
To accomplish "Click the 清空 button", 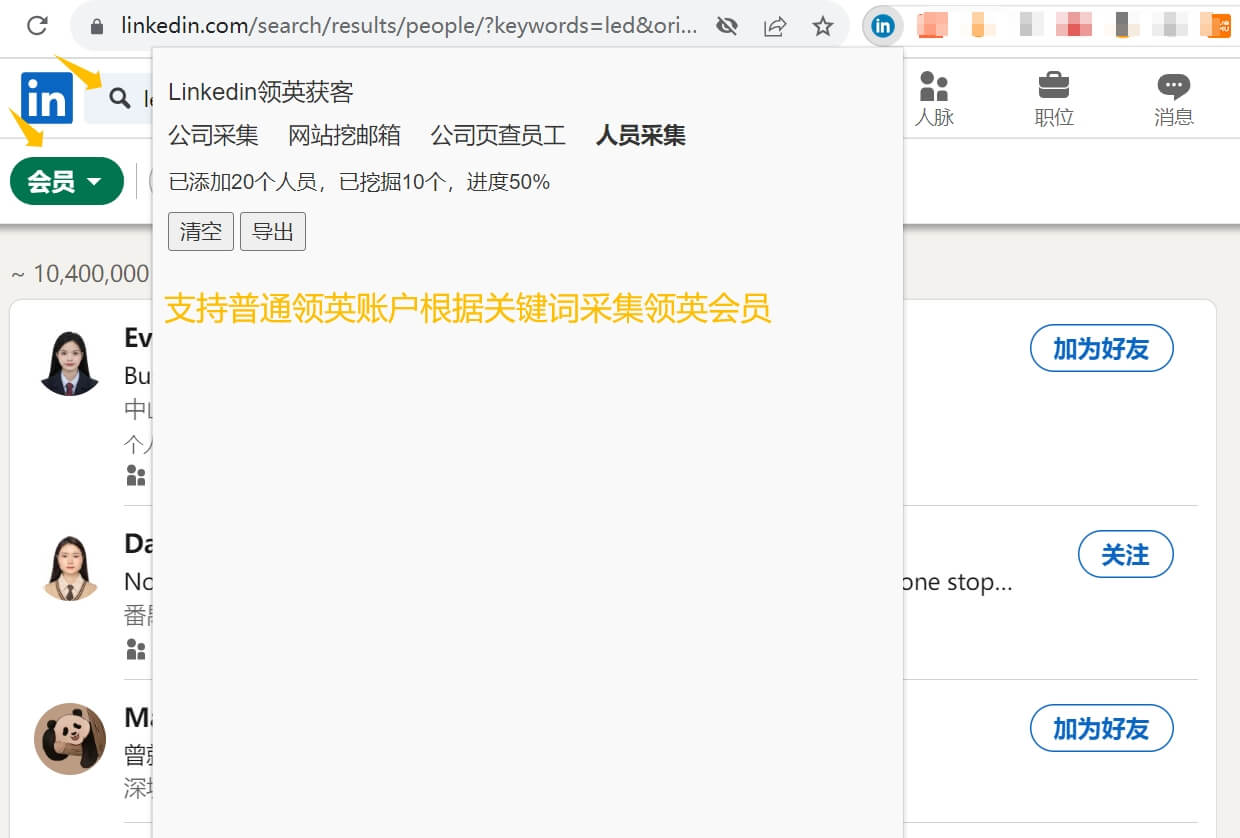I will point(201,231).
